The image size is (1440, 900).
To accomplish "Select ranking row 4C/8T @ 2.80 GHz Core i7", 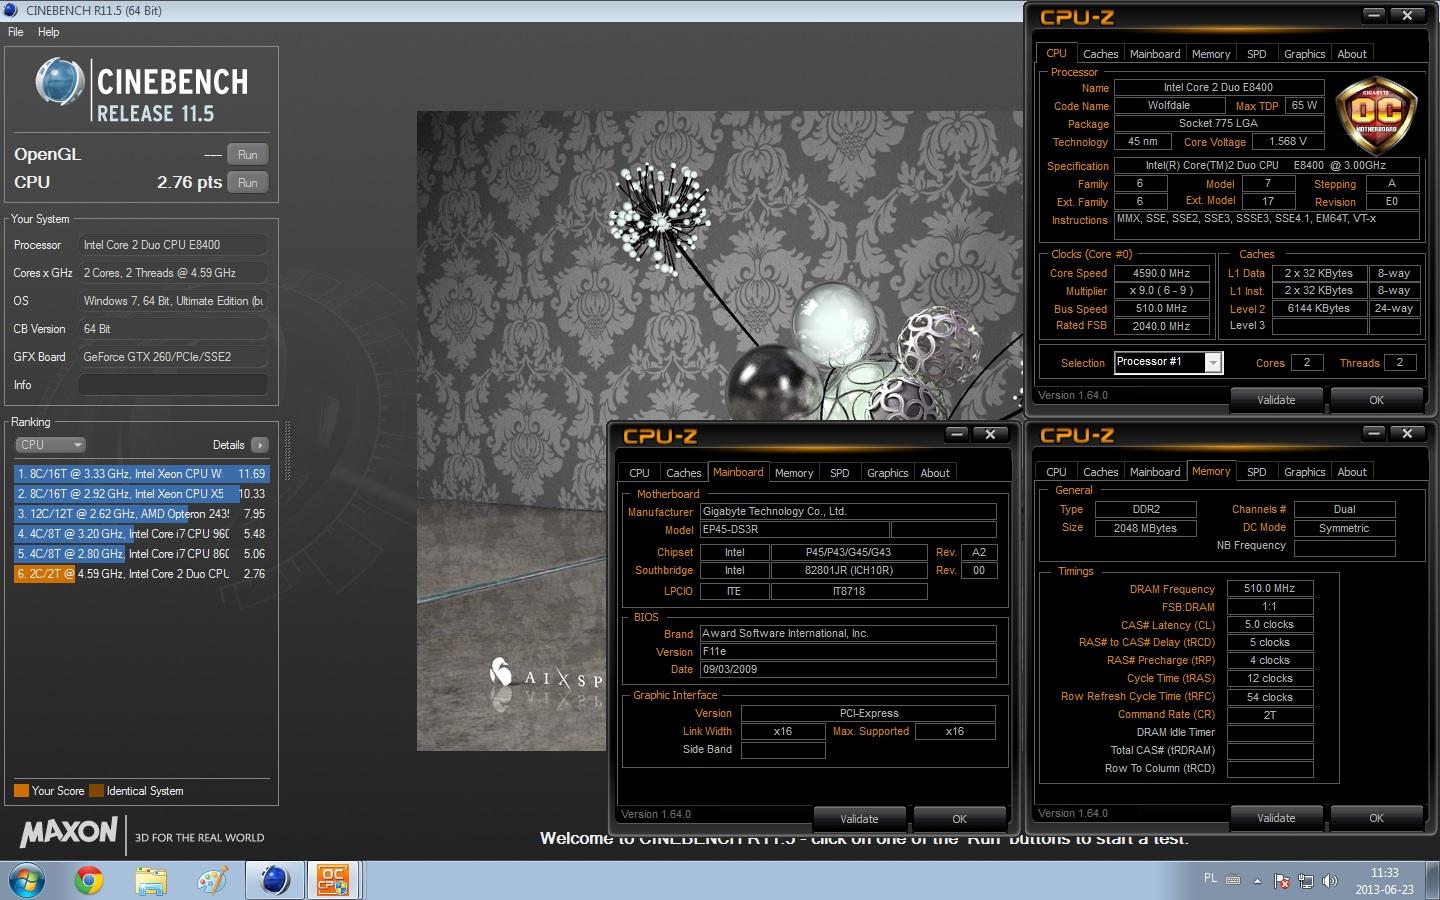I will pyautogui.click(x=141, y=554).
